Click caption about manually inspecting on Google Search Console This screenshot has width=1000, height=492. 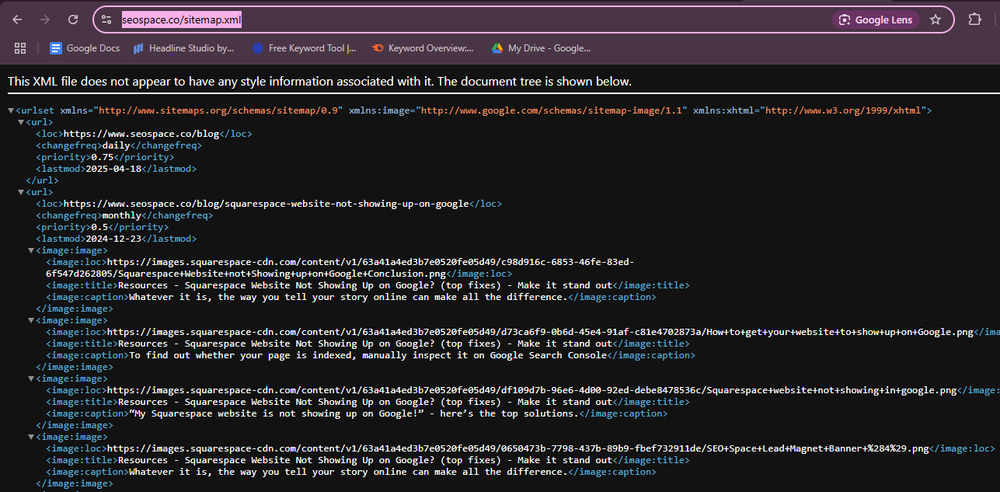click(367, 355)
